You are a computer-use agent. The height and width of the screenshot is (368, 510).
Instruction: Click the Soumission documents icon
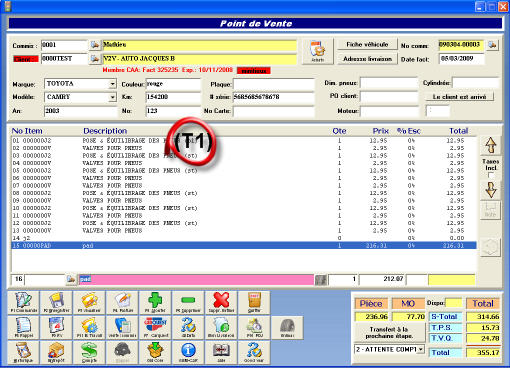(x=221, y=327)
